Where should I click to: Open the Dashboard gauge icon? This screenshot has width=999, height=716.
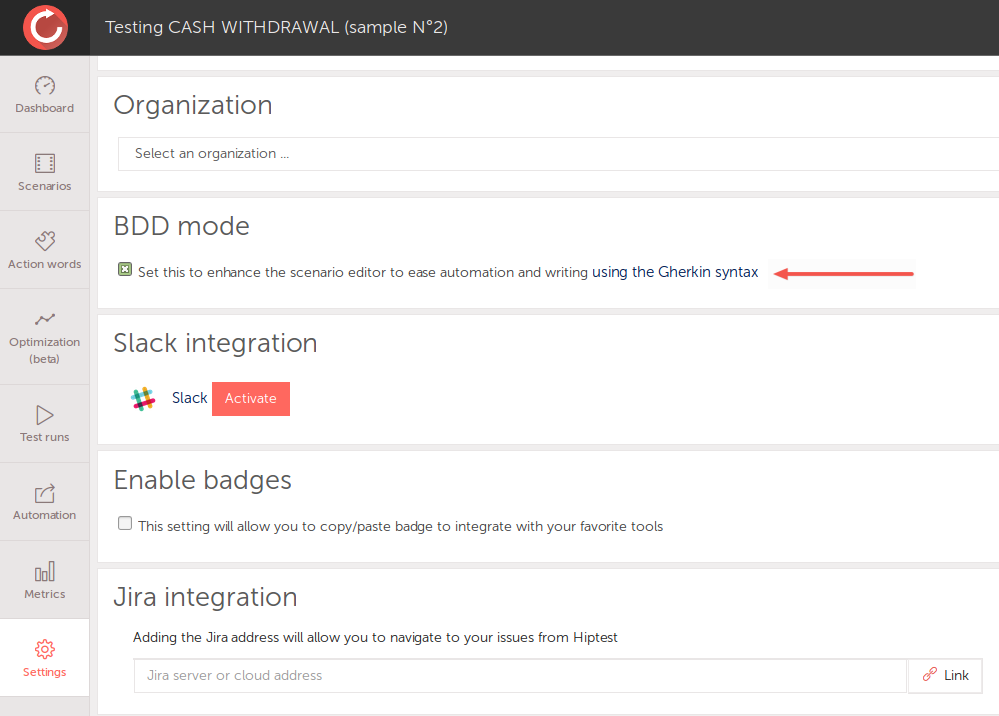45,85
